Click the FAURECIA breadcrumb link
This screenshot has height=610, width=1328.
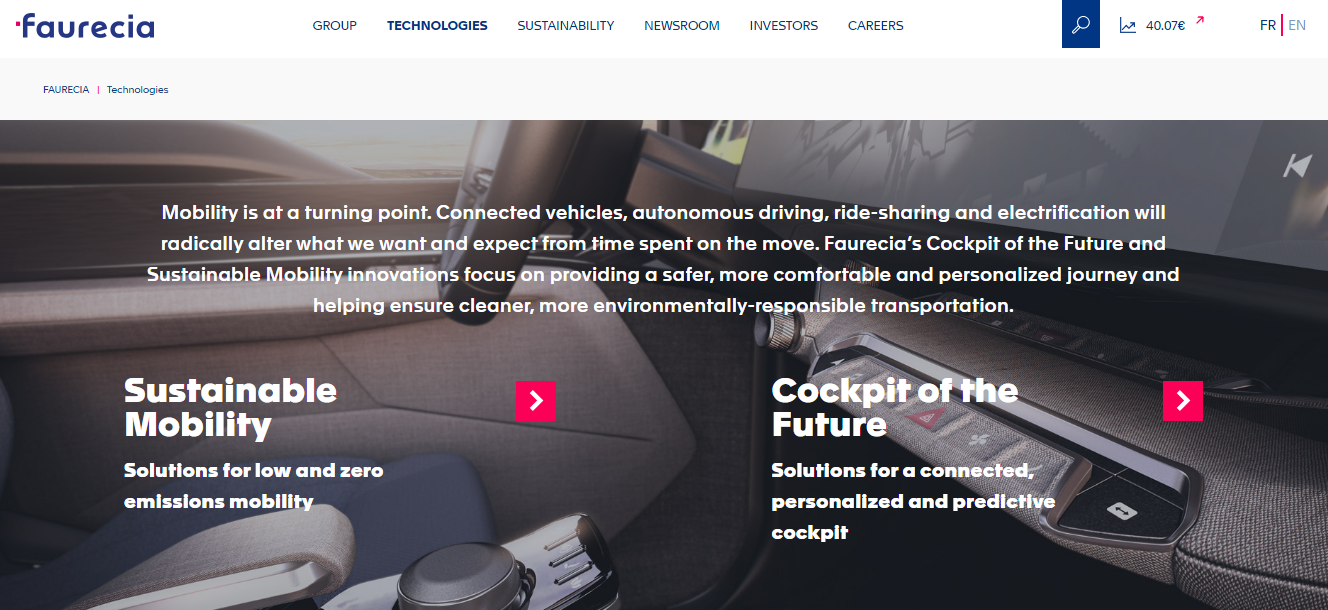[x=66, y=90]
